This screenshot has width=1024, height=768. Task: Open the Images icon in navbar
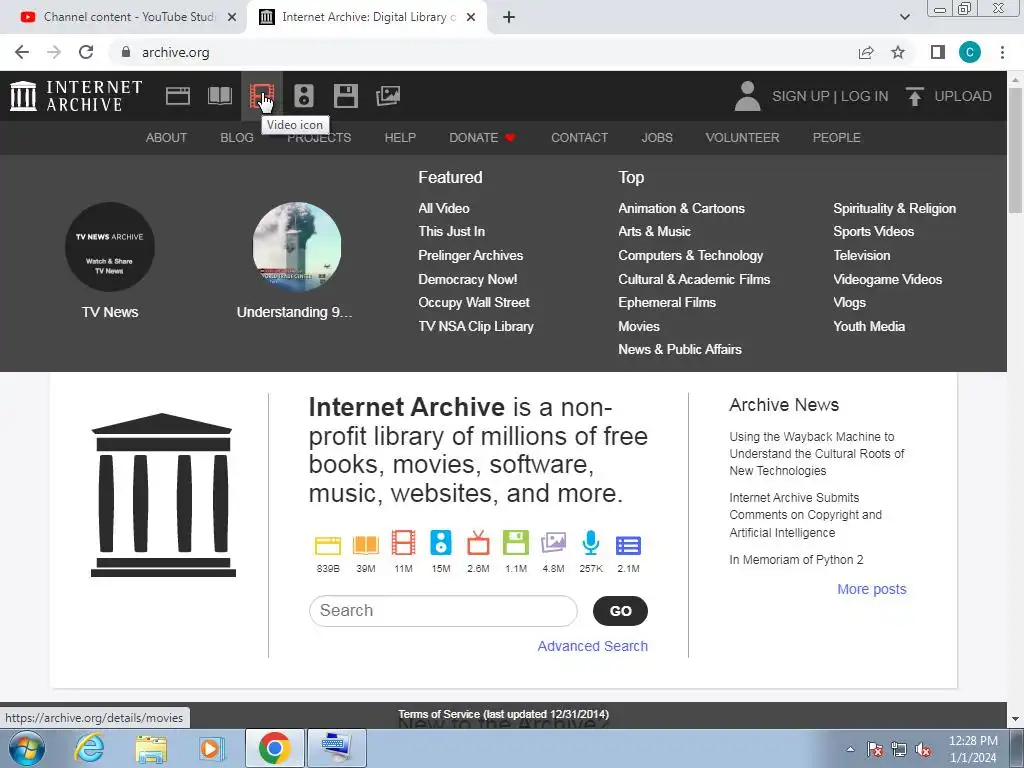388,96
